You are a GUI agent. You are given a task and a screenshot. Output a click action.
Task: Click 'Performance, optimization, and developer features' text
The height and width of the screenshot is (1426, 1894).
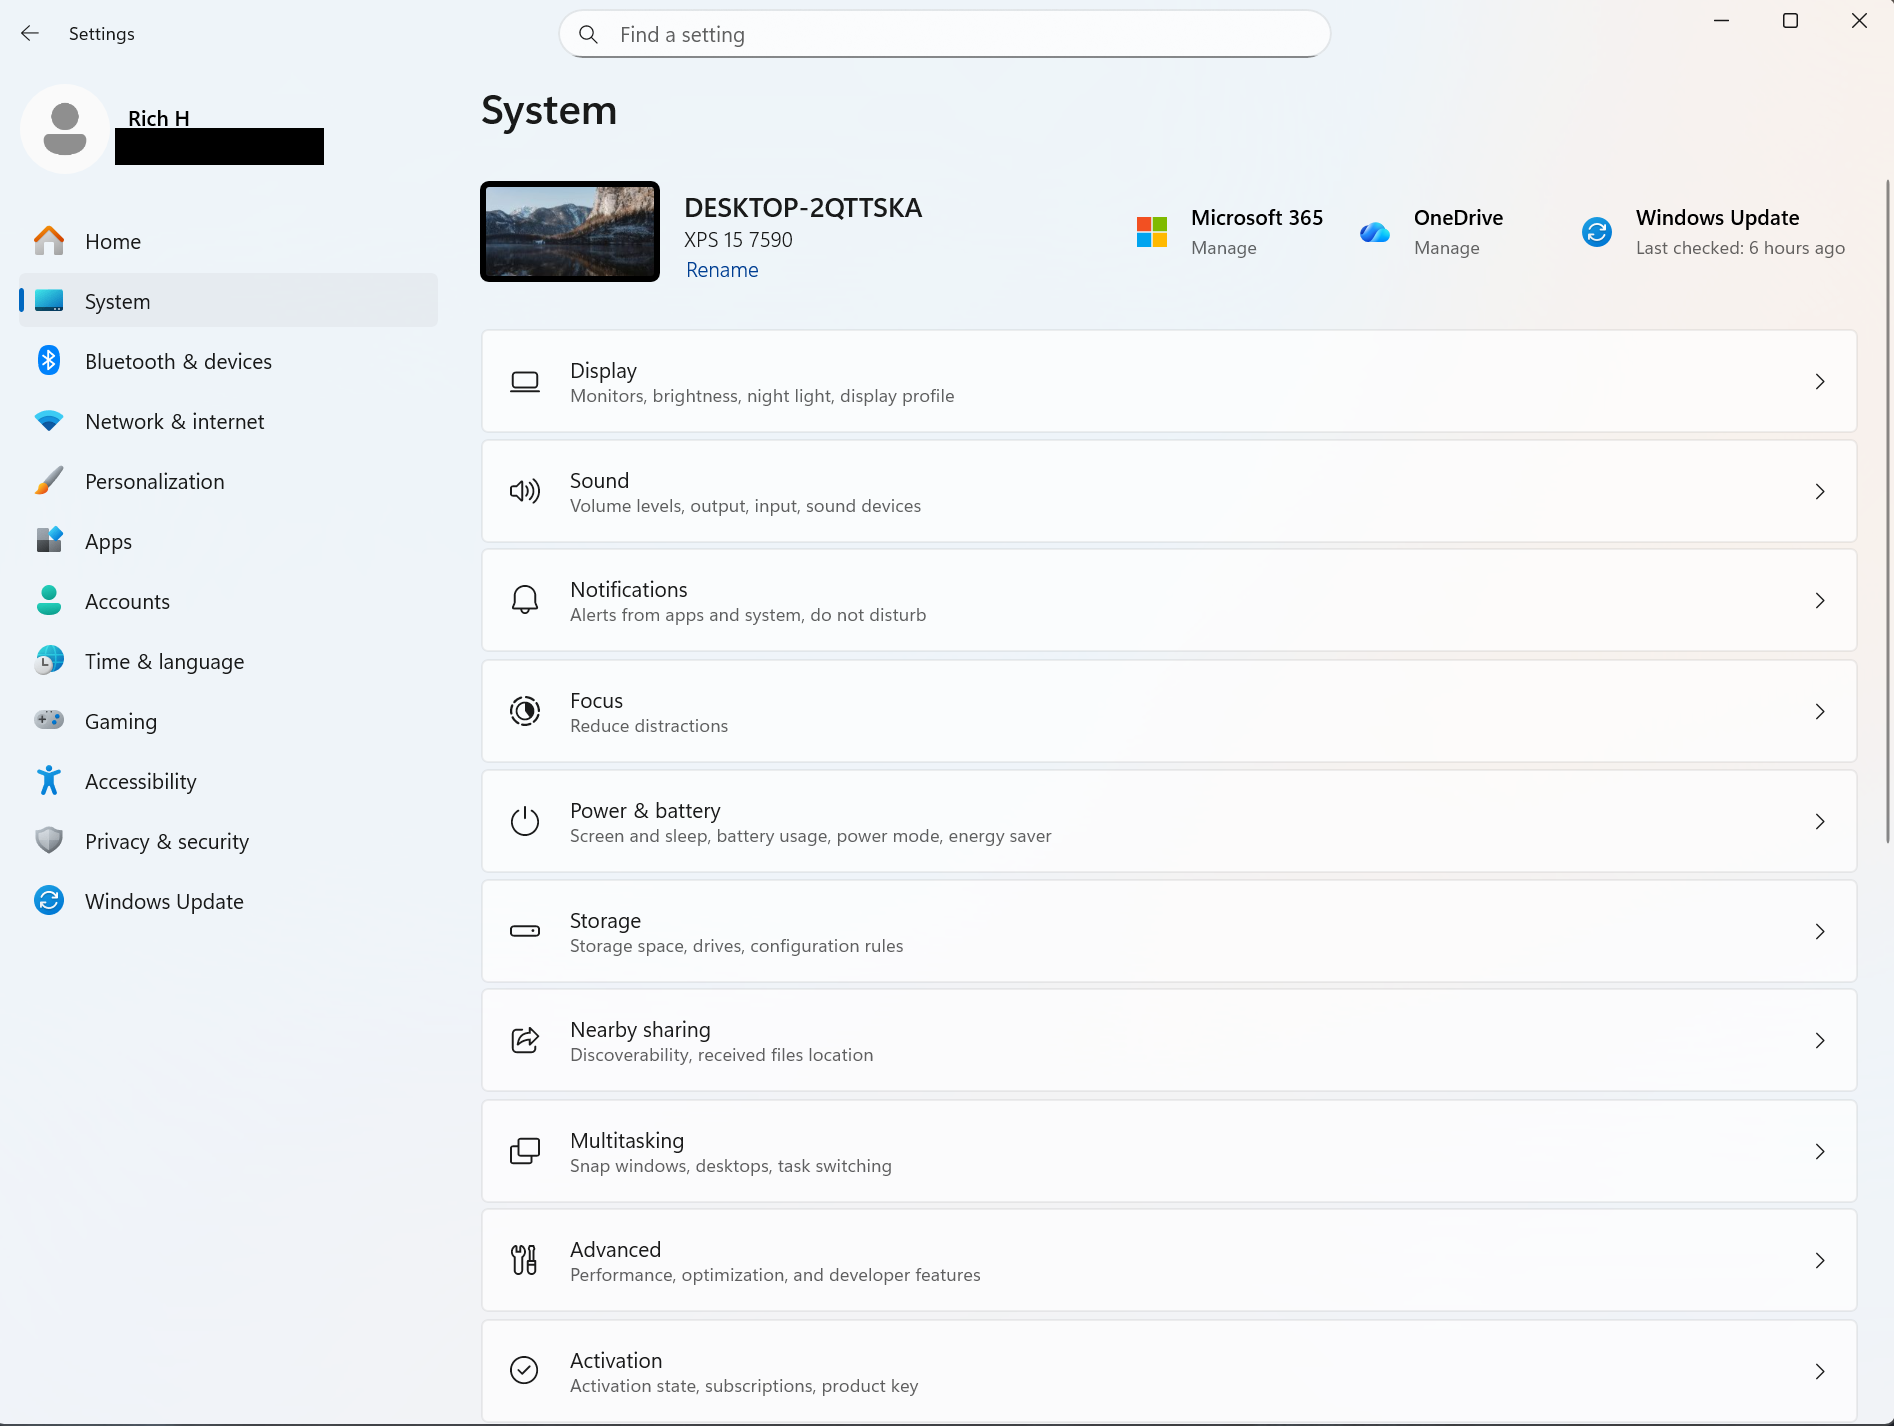tap(775, 1275)
